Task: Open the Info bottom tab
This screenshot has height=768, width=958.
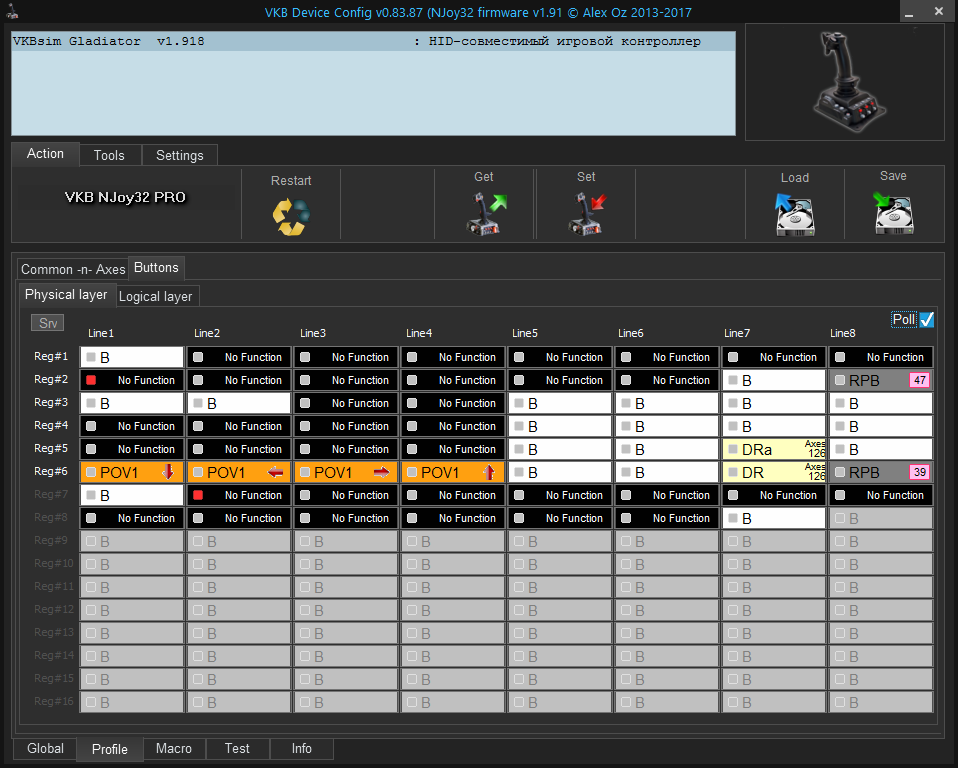Action: 302,748
